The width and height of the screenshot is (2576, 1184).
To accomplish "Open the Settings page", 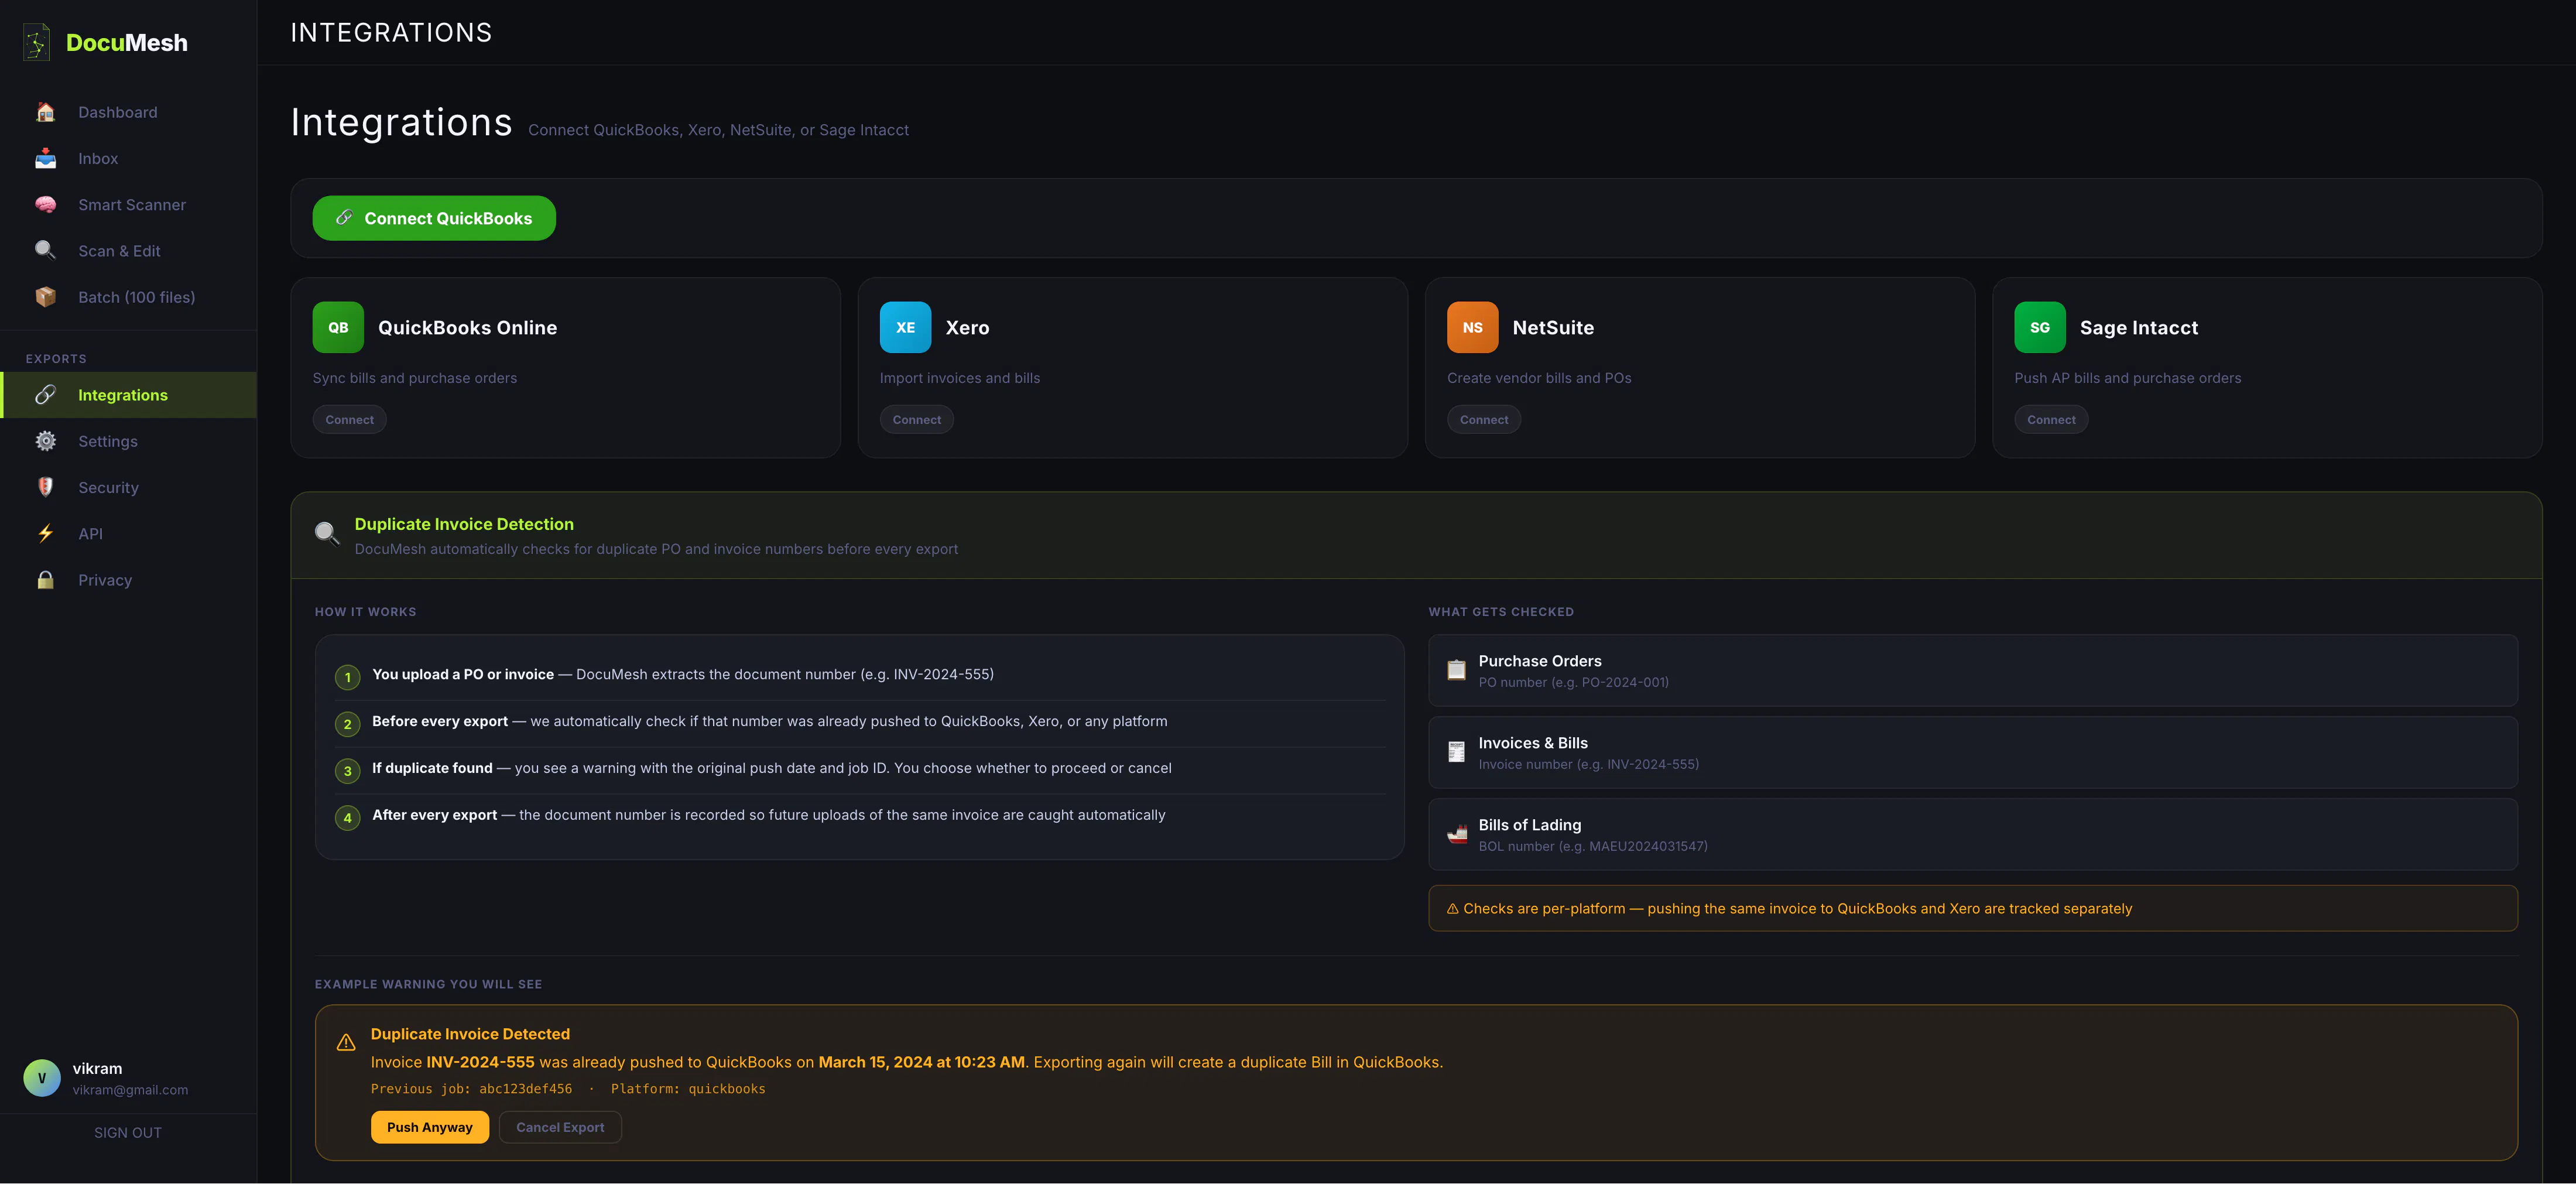I will 128,441.
